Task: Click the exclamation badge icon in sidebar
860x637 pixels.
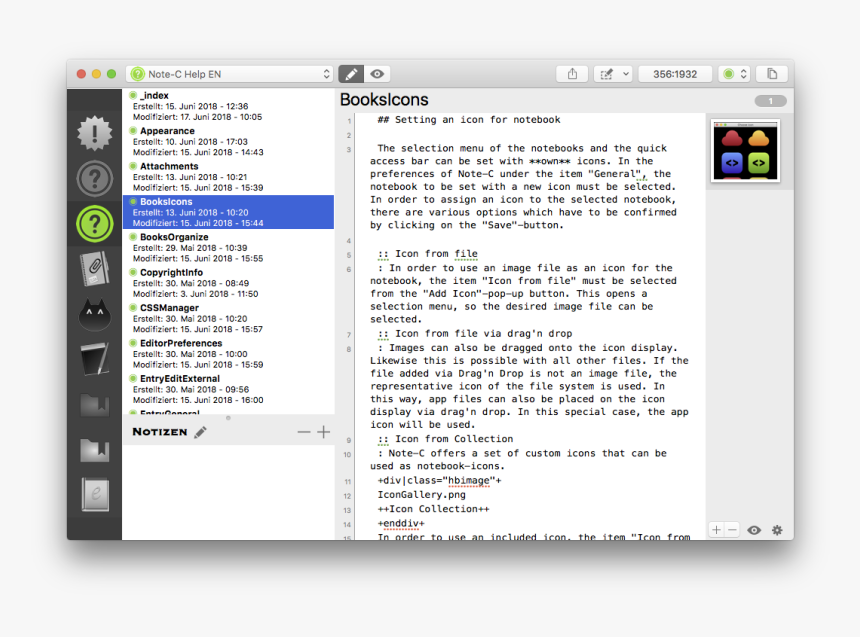Action: [94, 134]
